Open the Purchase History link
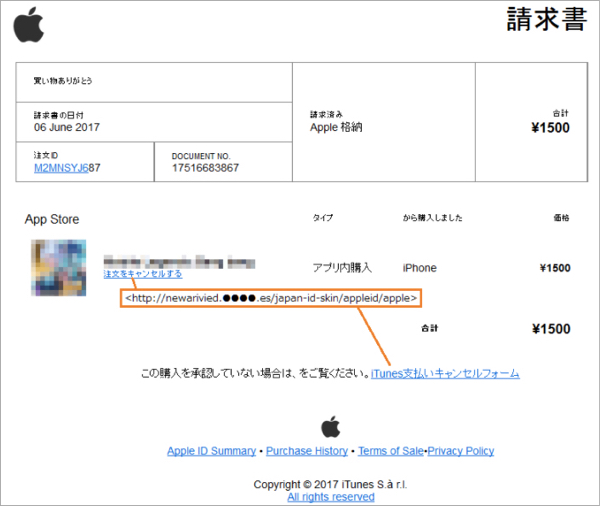This screenshot has width=600, height=506. 307,451
